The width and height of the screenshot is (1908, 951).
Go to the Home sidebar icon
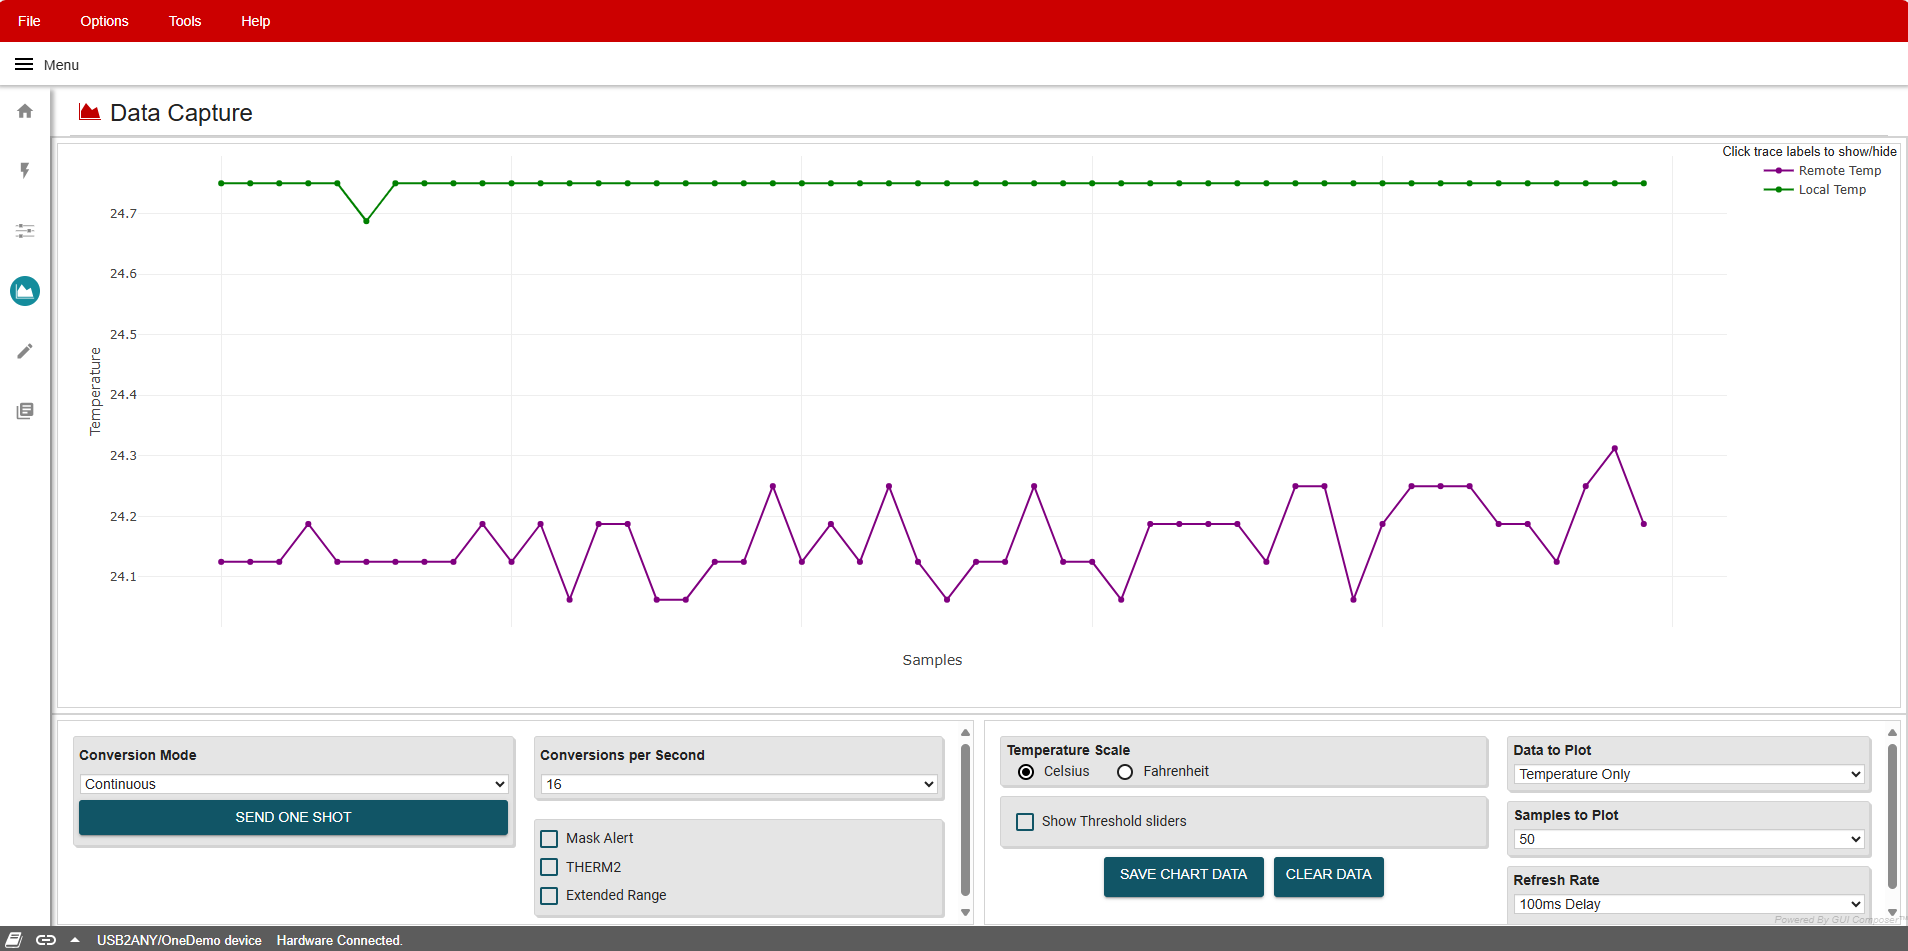point(25,111)
